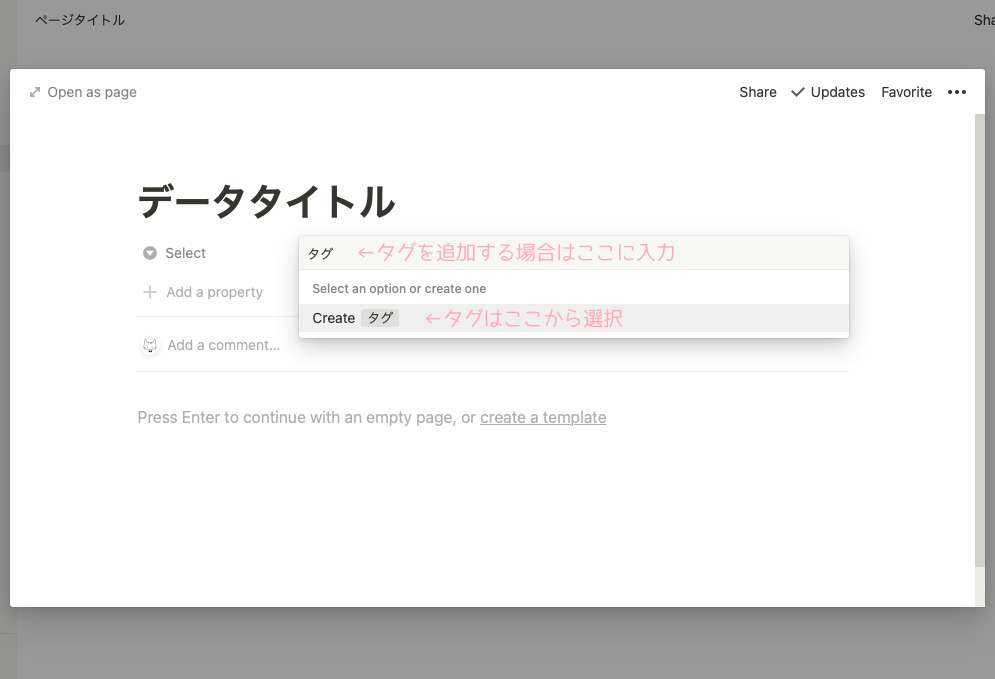The height and width of the screenshot is (679, 995).
Task: Click the cat avatar beside Add a comment
Action: (x=149, y=344)
